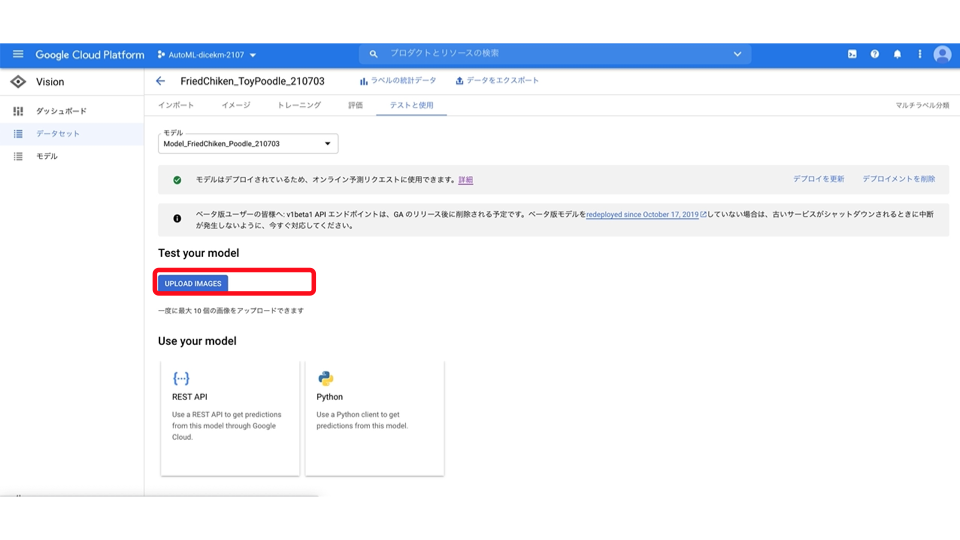Click the Vision product icon
Viewport: 960px width, 540px height.
tap(18, 81)
